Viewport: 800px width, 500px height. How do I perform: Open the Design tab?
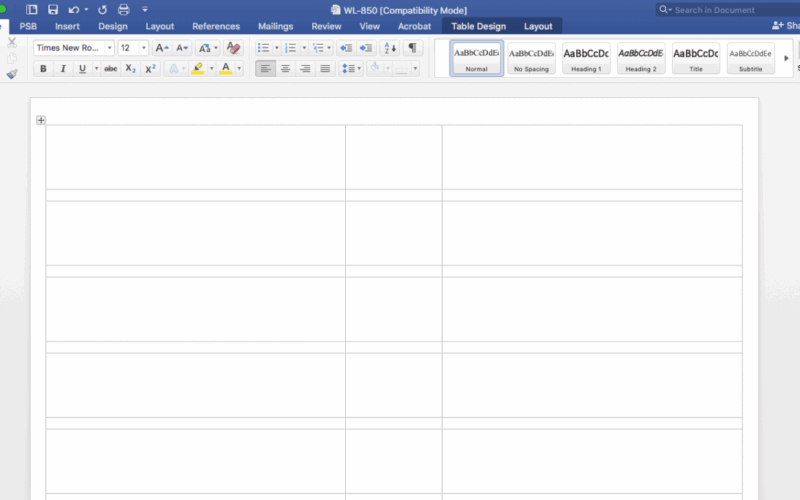click(x=113, y=27)
